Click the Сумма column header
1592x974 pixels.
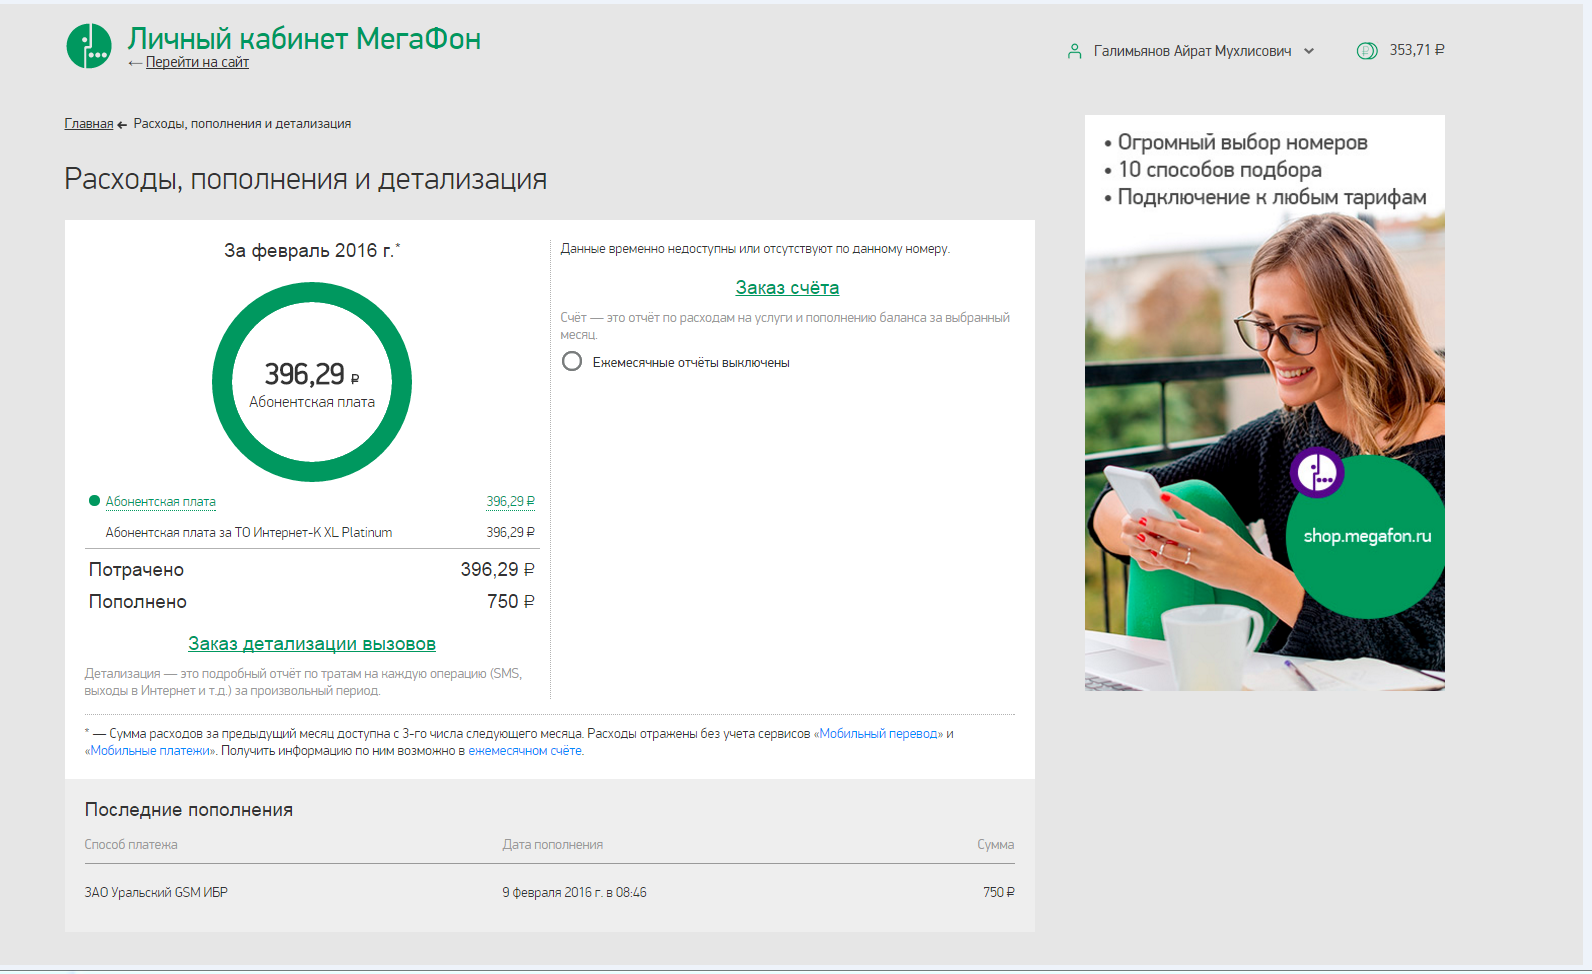(x=996, y=845)
